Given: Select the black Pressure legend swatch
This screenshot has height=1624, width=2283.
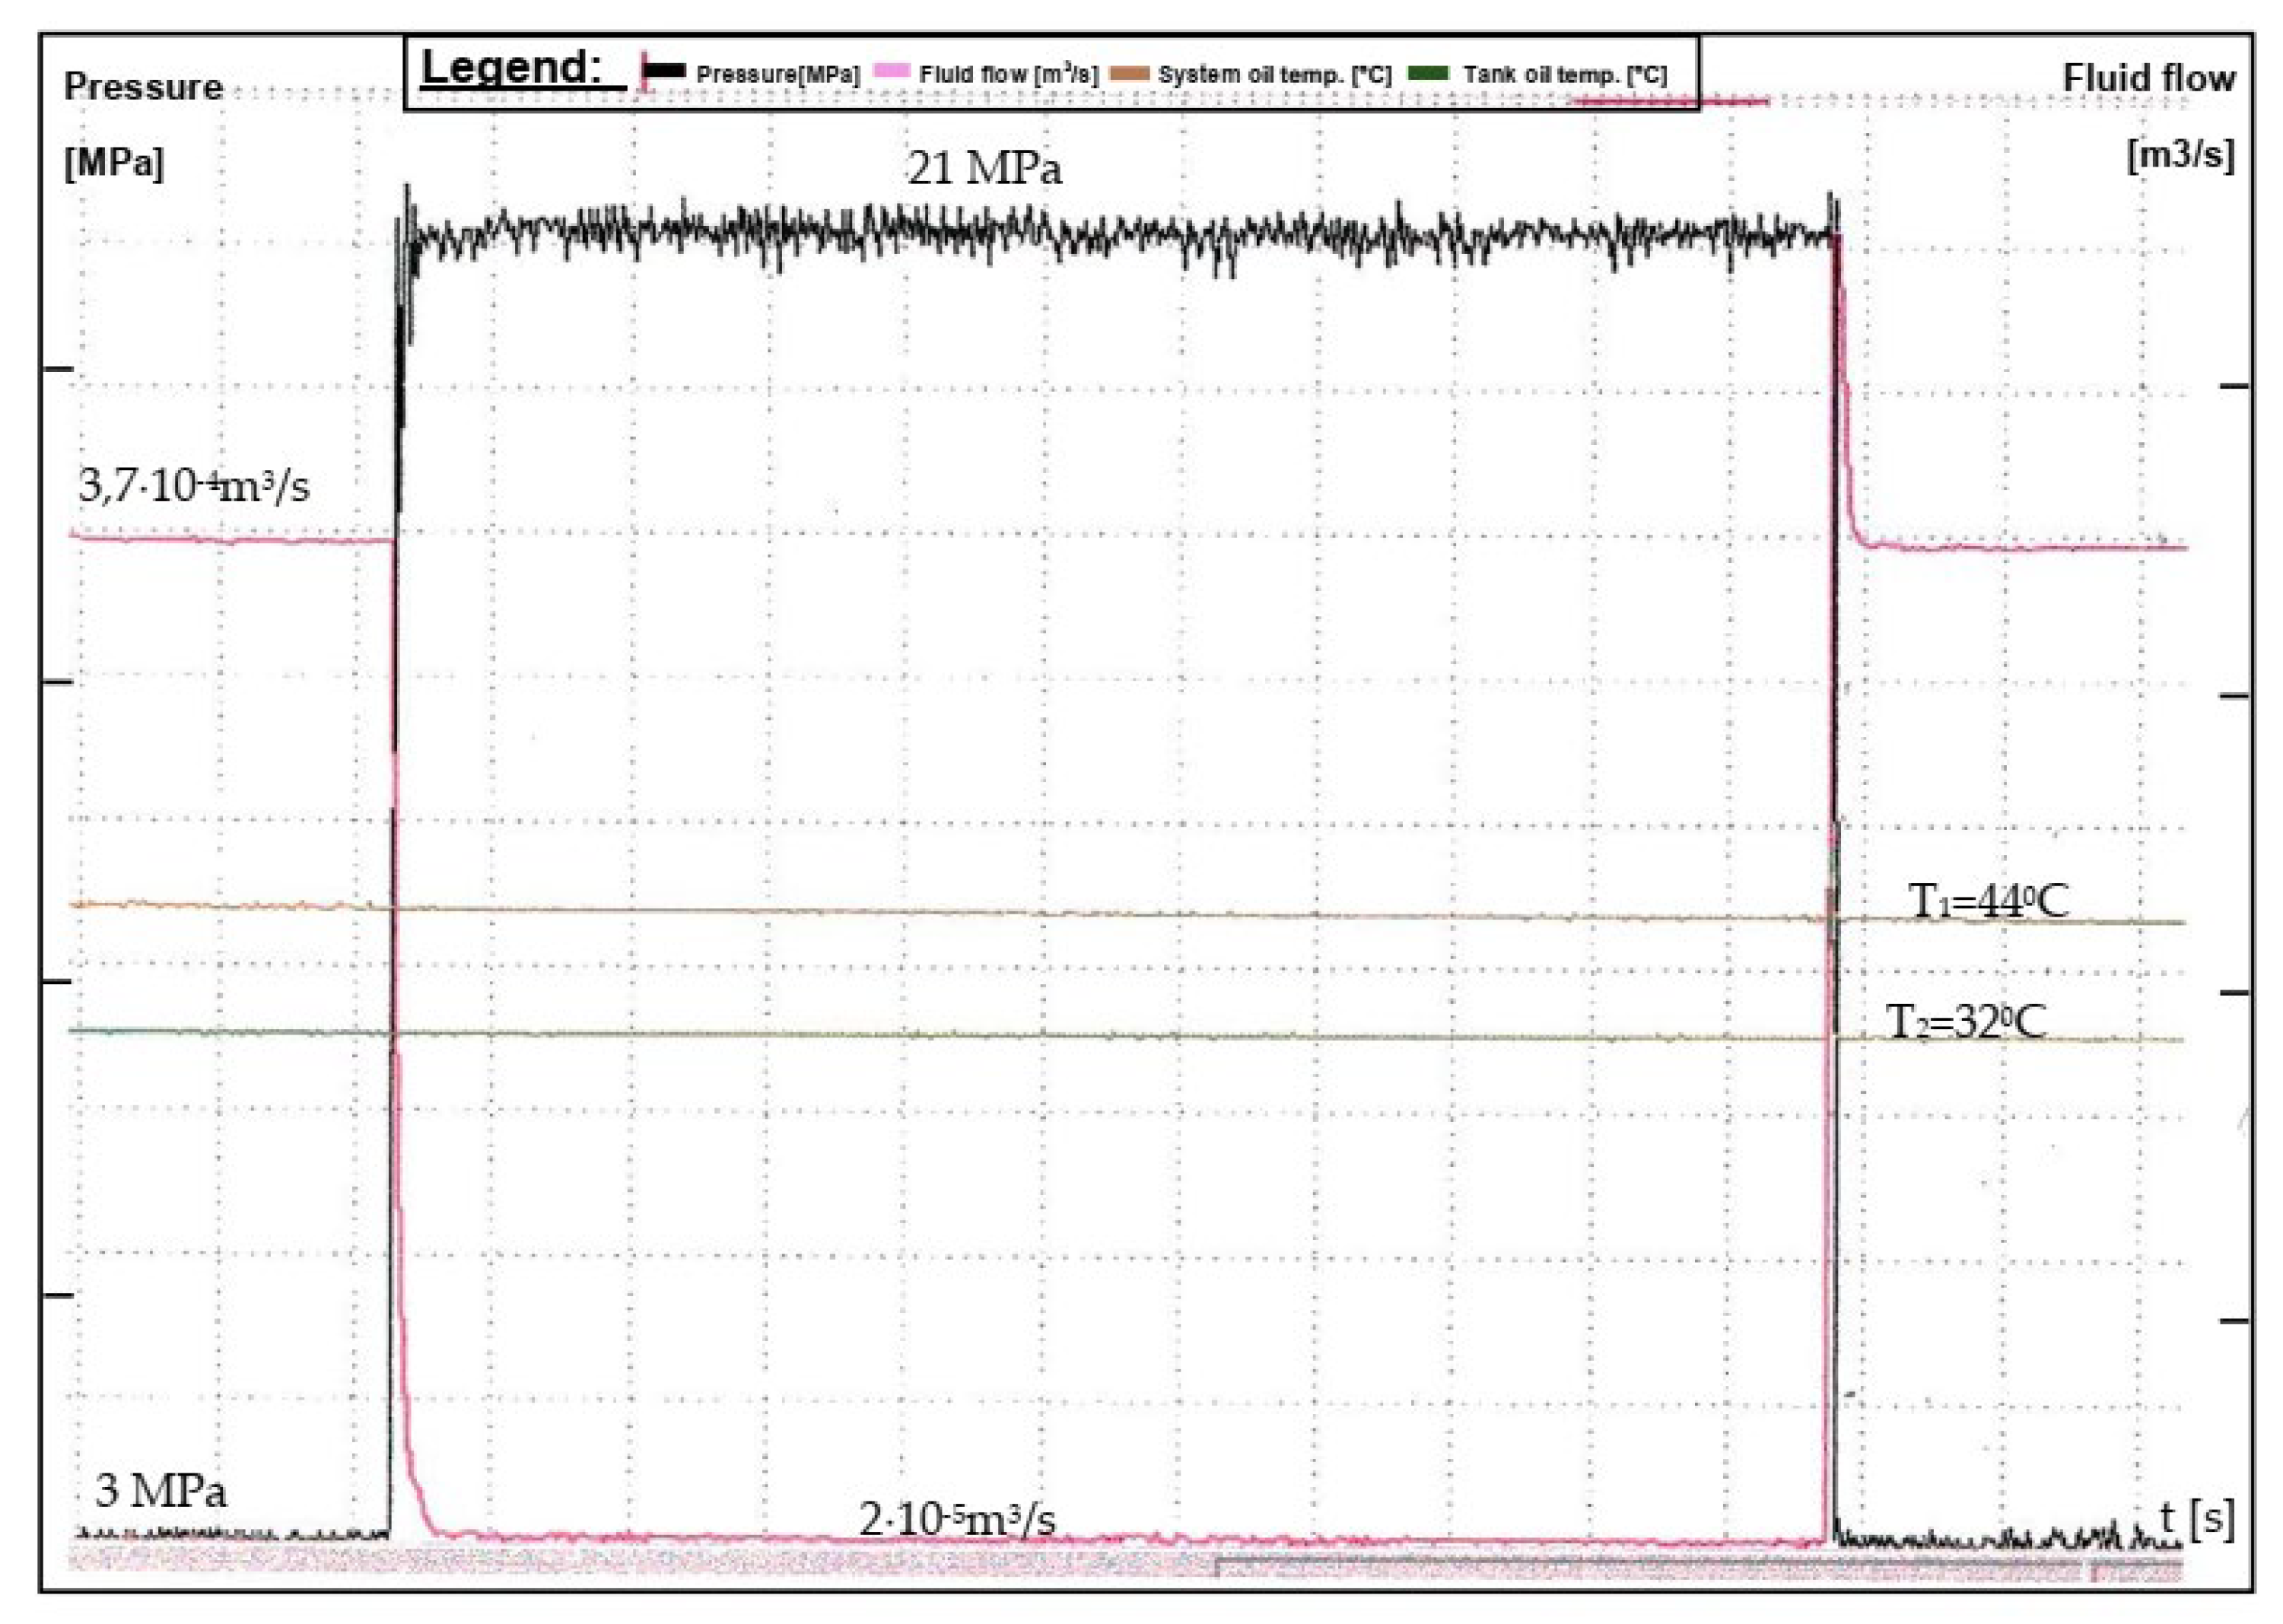Looking at the screenshot, I should click(664, 71).
